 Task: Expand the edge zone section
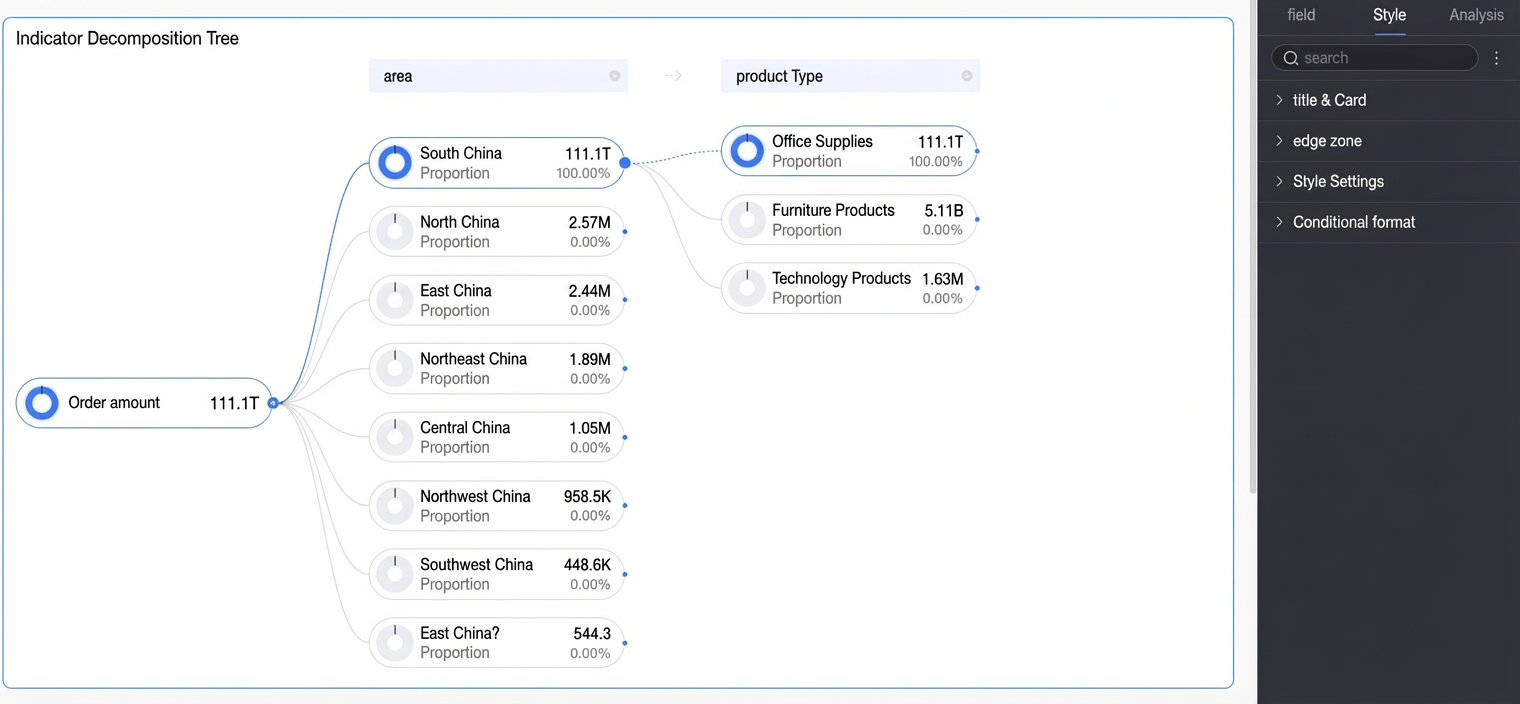pyautogui.click(x=1388, y=141)
